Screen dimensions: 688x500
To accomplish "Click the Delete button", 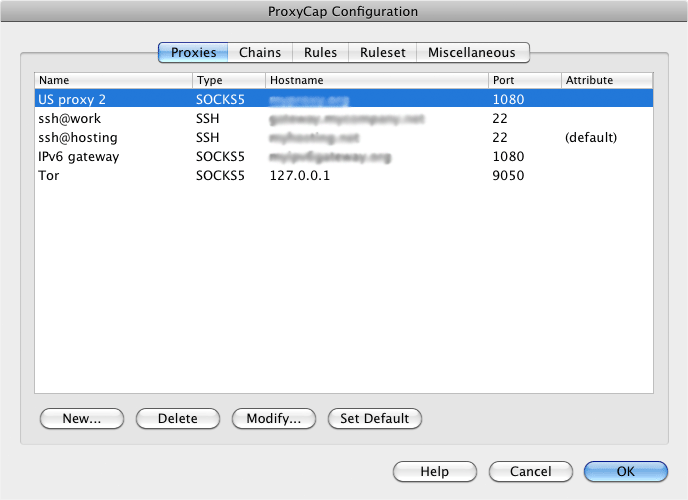I will 178,419.
